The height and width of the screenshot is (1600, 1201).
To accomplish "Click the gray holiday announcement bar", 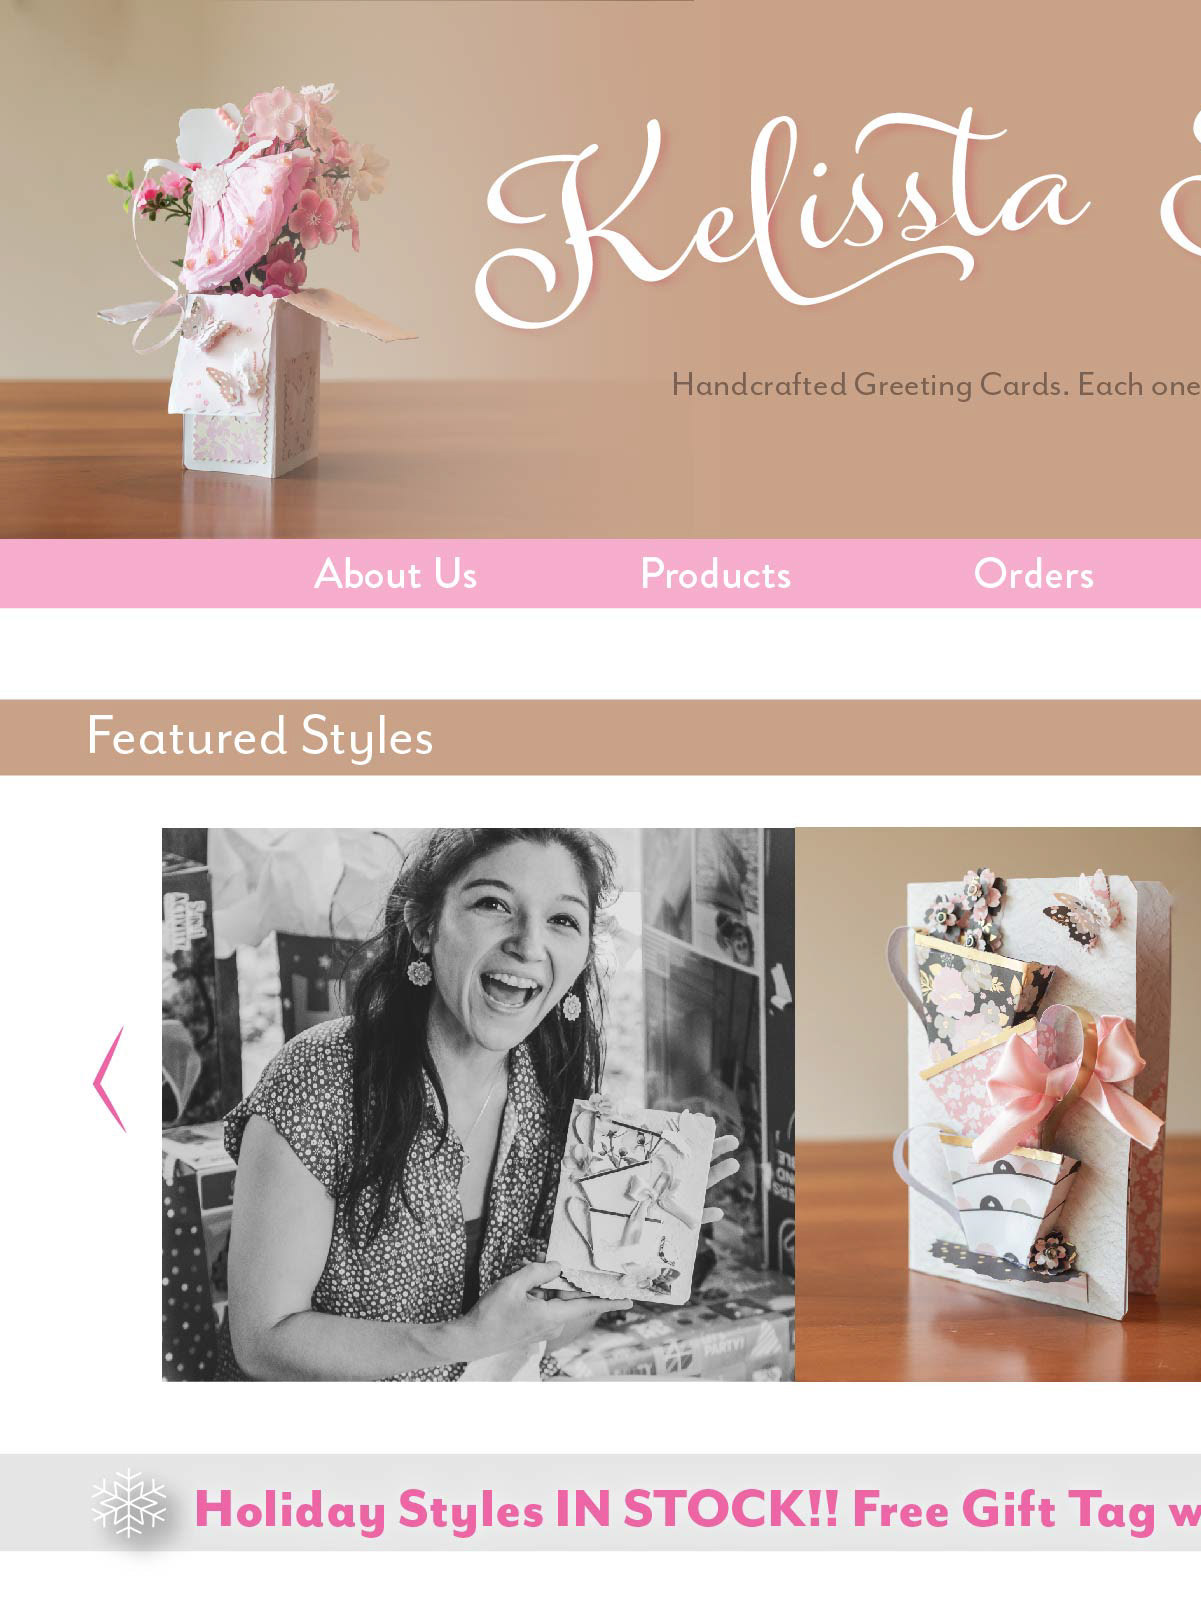I will tap(600, 1502).
